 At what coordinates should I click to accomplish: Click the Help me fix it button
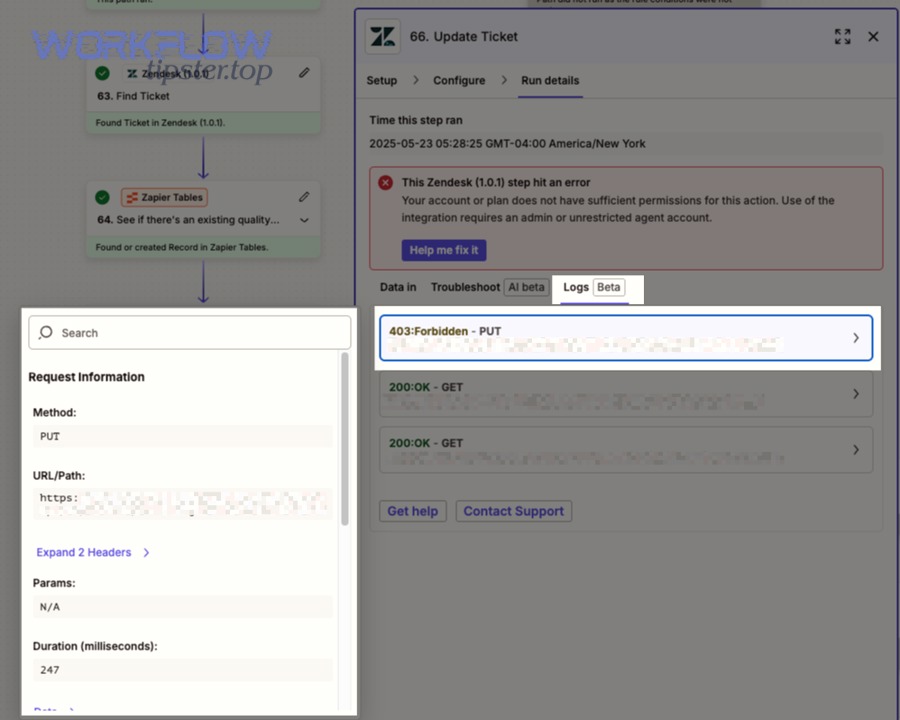click(444, 250)
